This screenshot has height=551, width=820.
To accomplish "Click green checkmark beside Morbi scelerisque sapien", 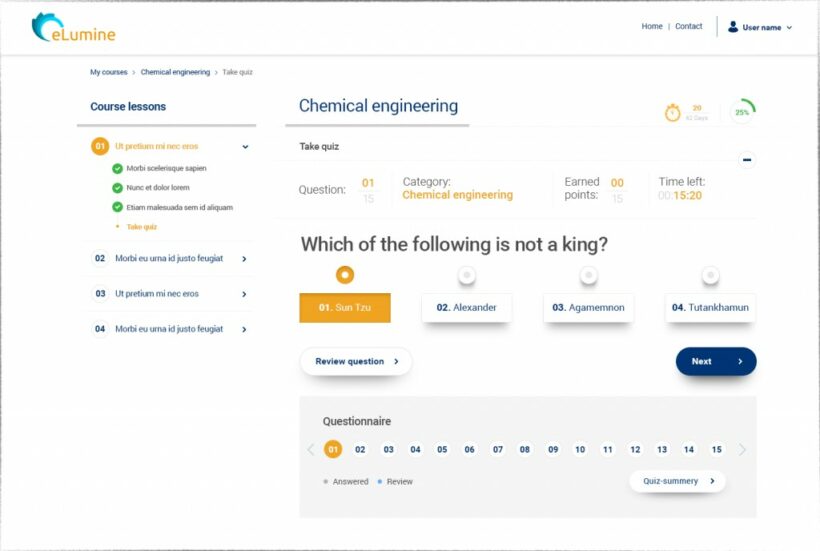I will 117,168.
